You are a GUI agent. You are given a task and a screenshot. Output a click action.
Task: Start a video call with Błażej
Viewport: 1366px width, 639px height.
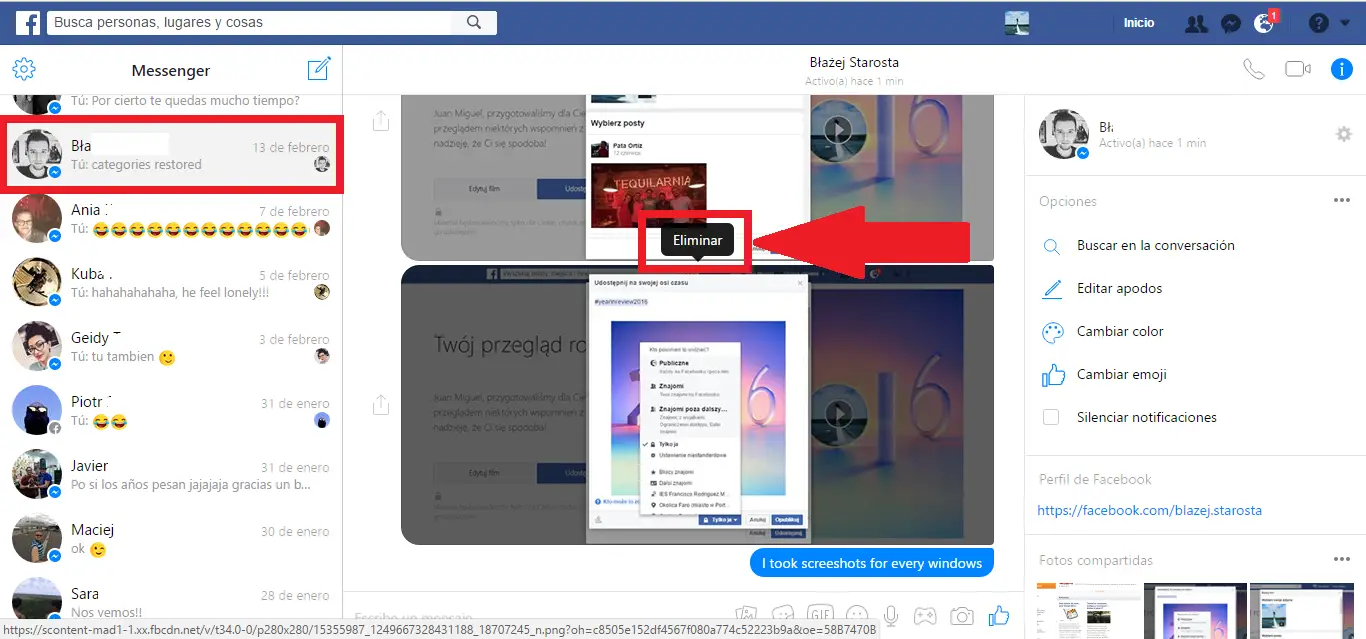coord(1296,68)
